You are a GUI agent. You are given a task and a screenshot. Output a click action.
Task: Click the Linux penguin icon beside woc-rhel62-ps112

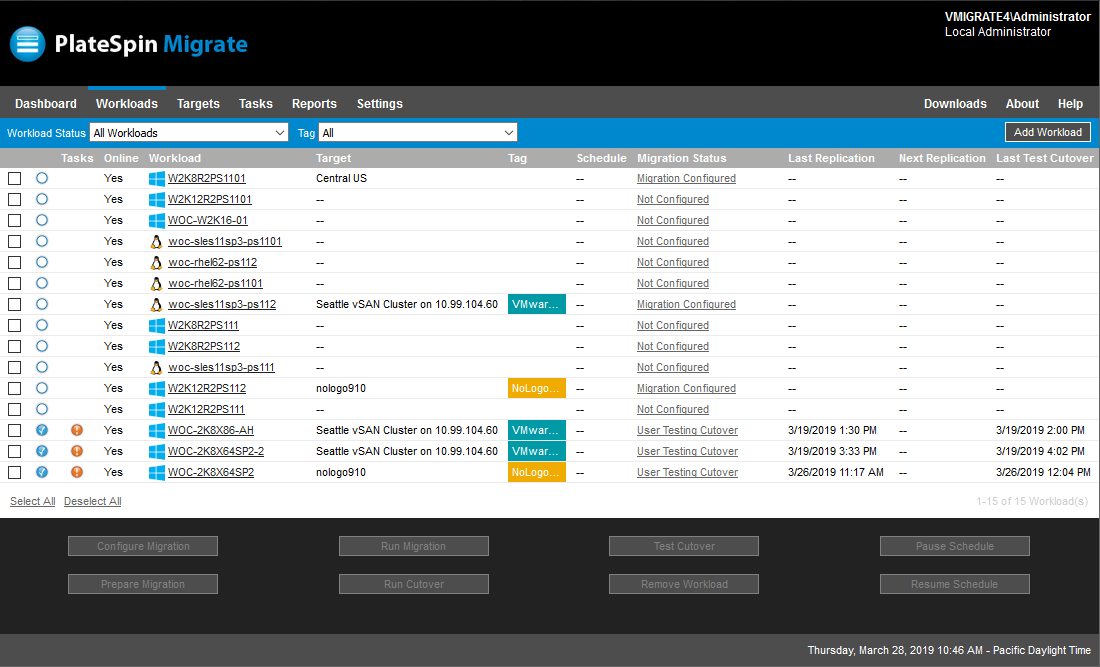click(x=156, y=263)
